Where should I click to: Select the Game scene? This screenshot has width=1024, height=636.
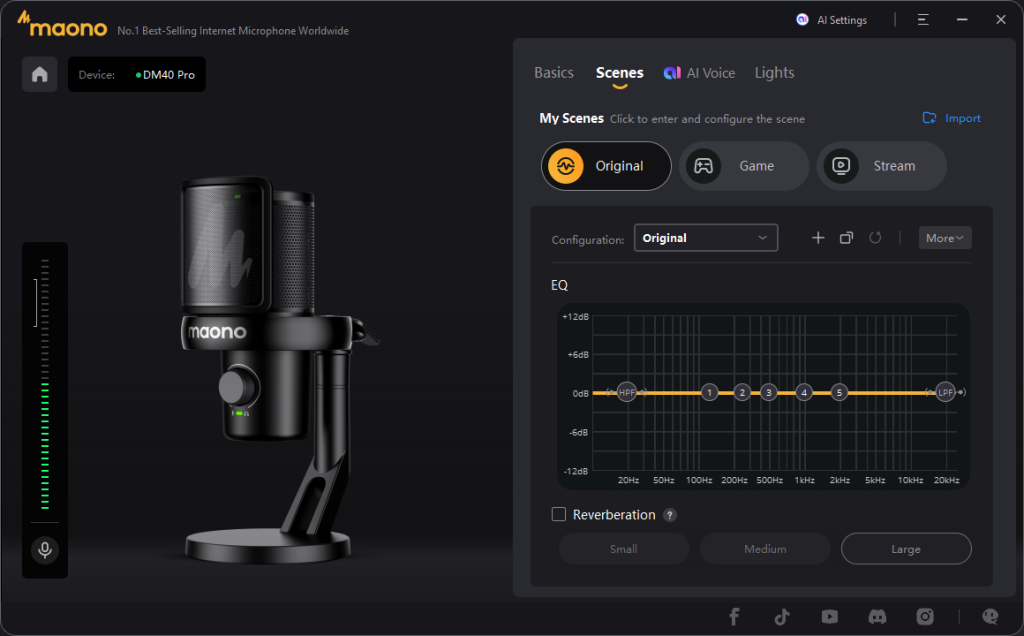[x=743, y=166]
